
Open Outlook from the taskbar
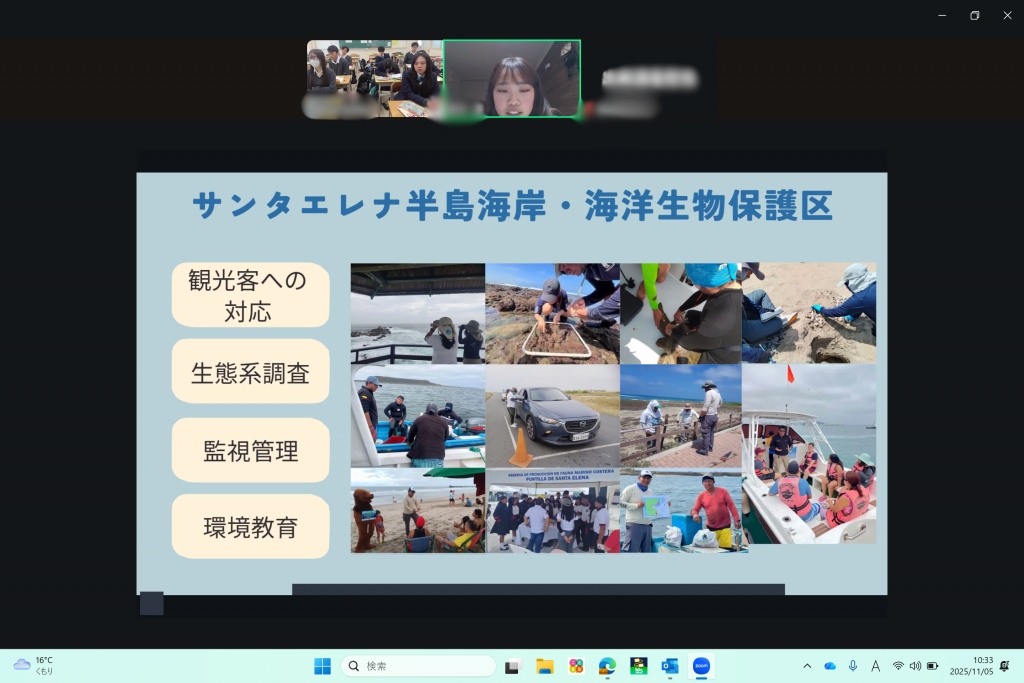pos(670,665)
